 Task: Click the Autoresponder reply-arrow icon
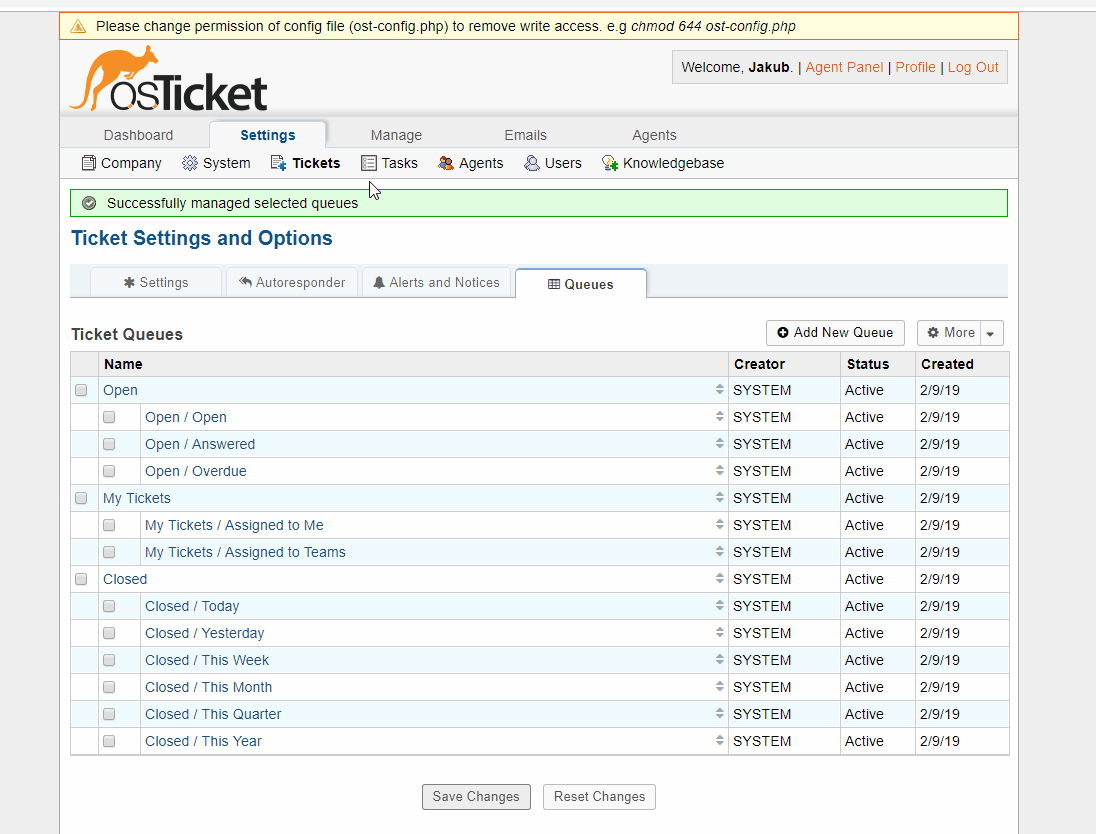[243, 282]
